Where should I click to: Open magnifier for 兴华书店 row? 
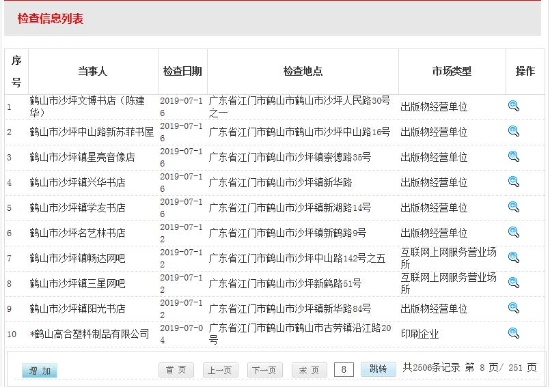(x=513, y=182)
